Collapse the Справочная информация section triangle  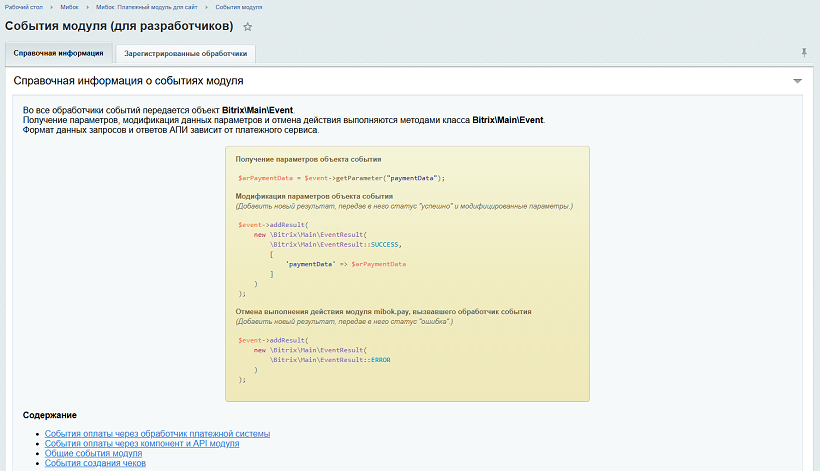797,81
